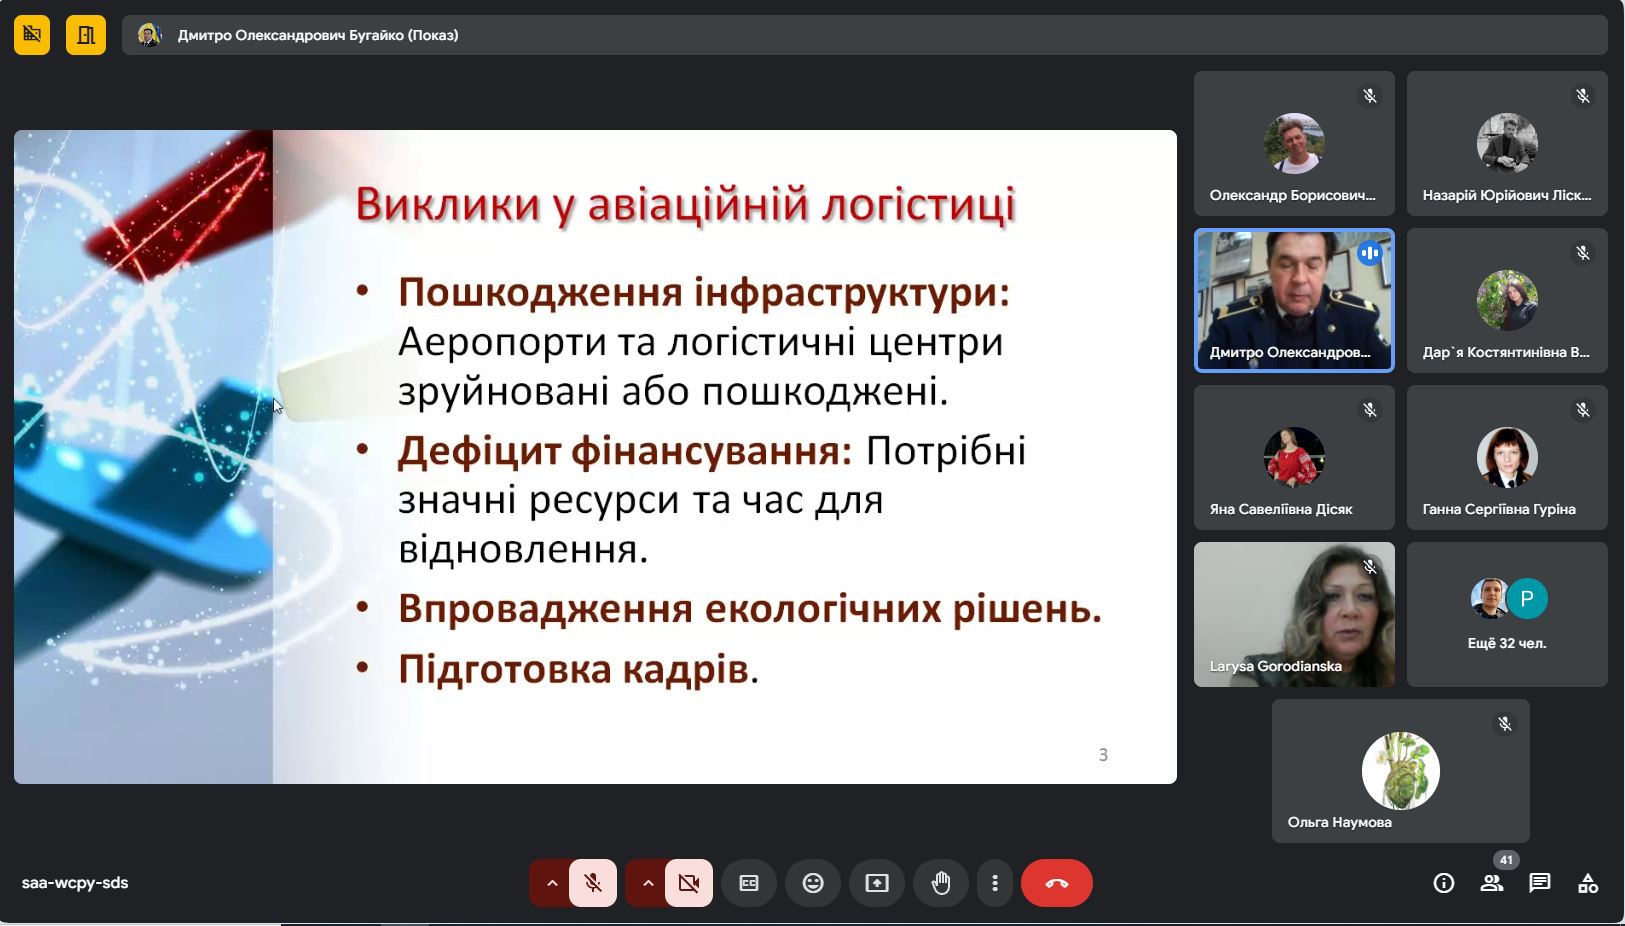The image size is (1625, 926).
Task: Open the chat panel icon
Action: coord(1540,883)
